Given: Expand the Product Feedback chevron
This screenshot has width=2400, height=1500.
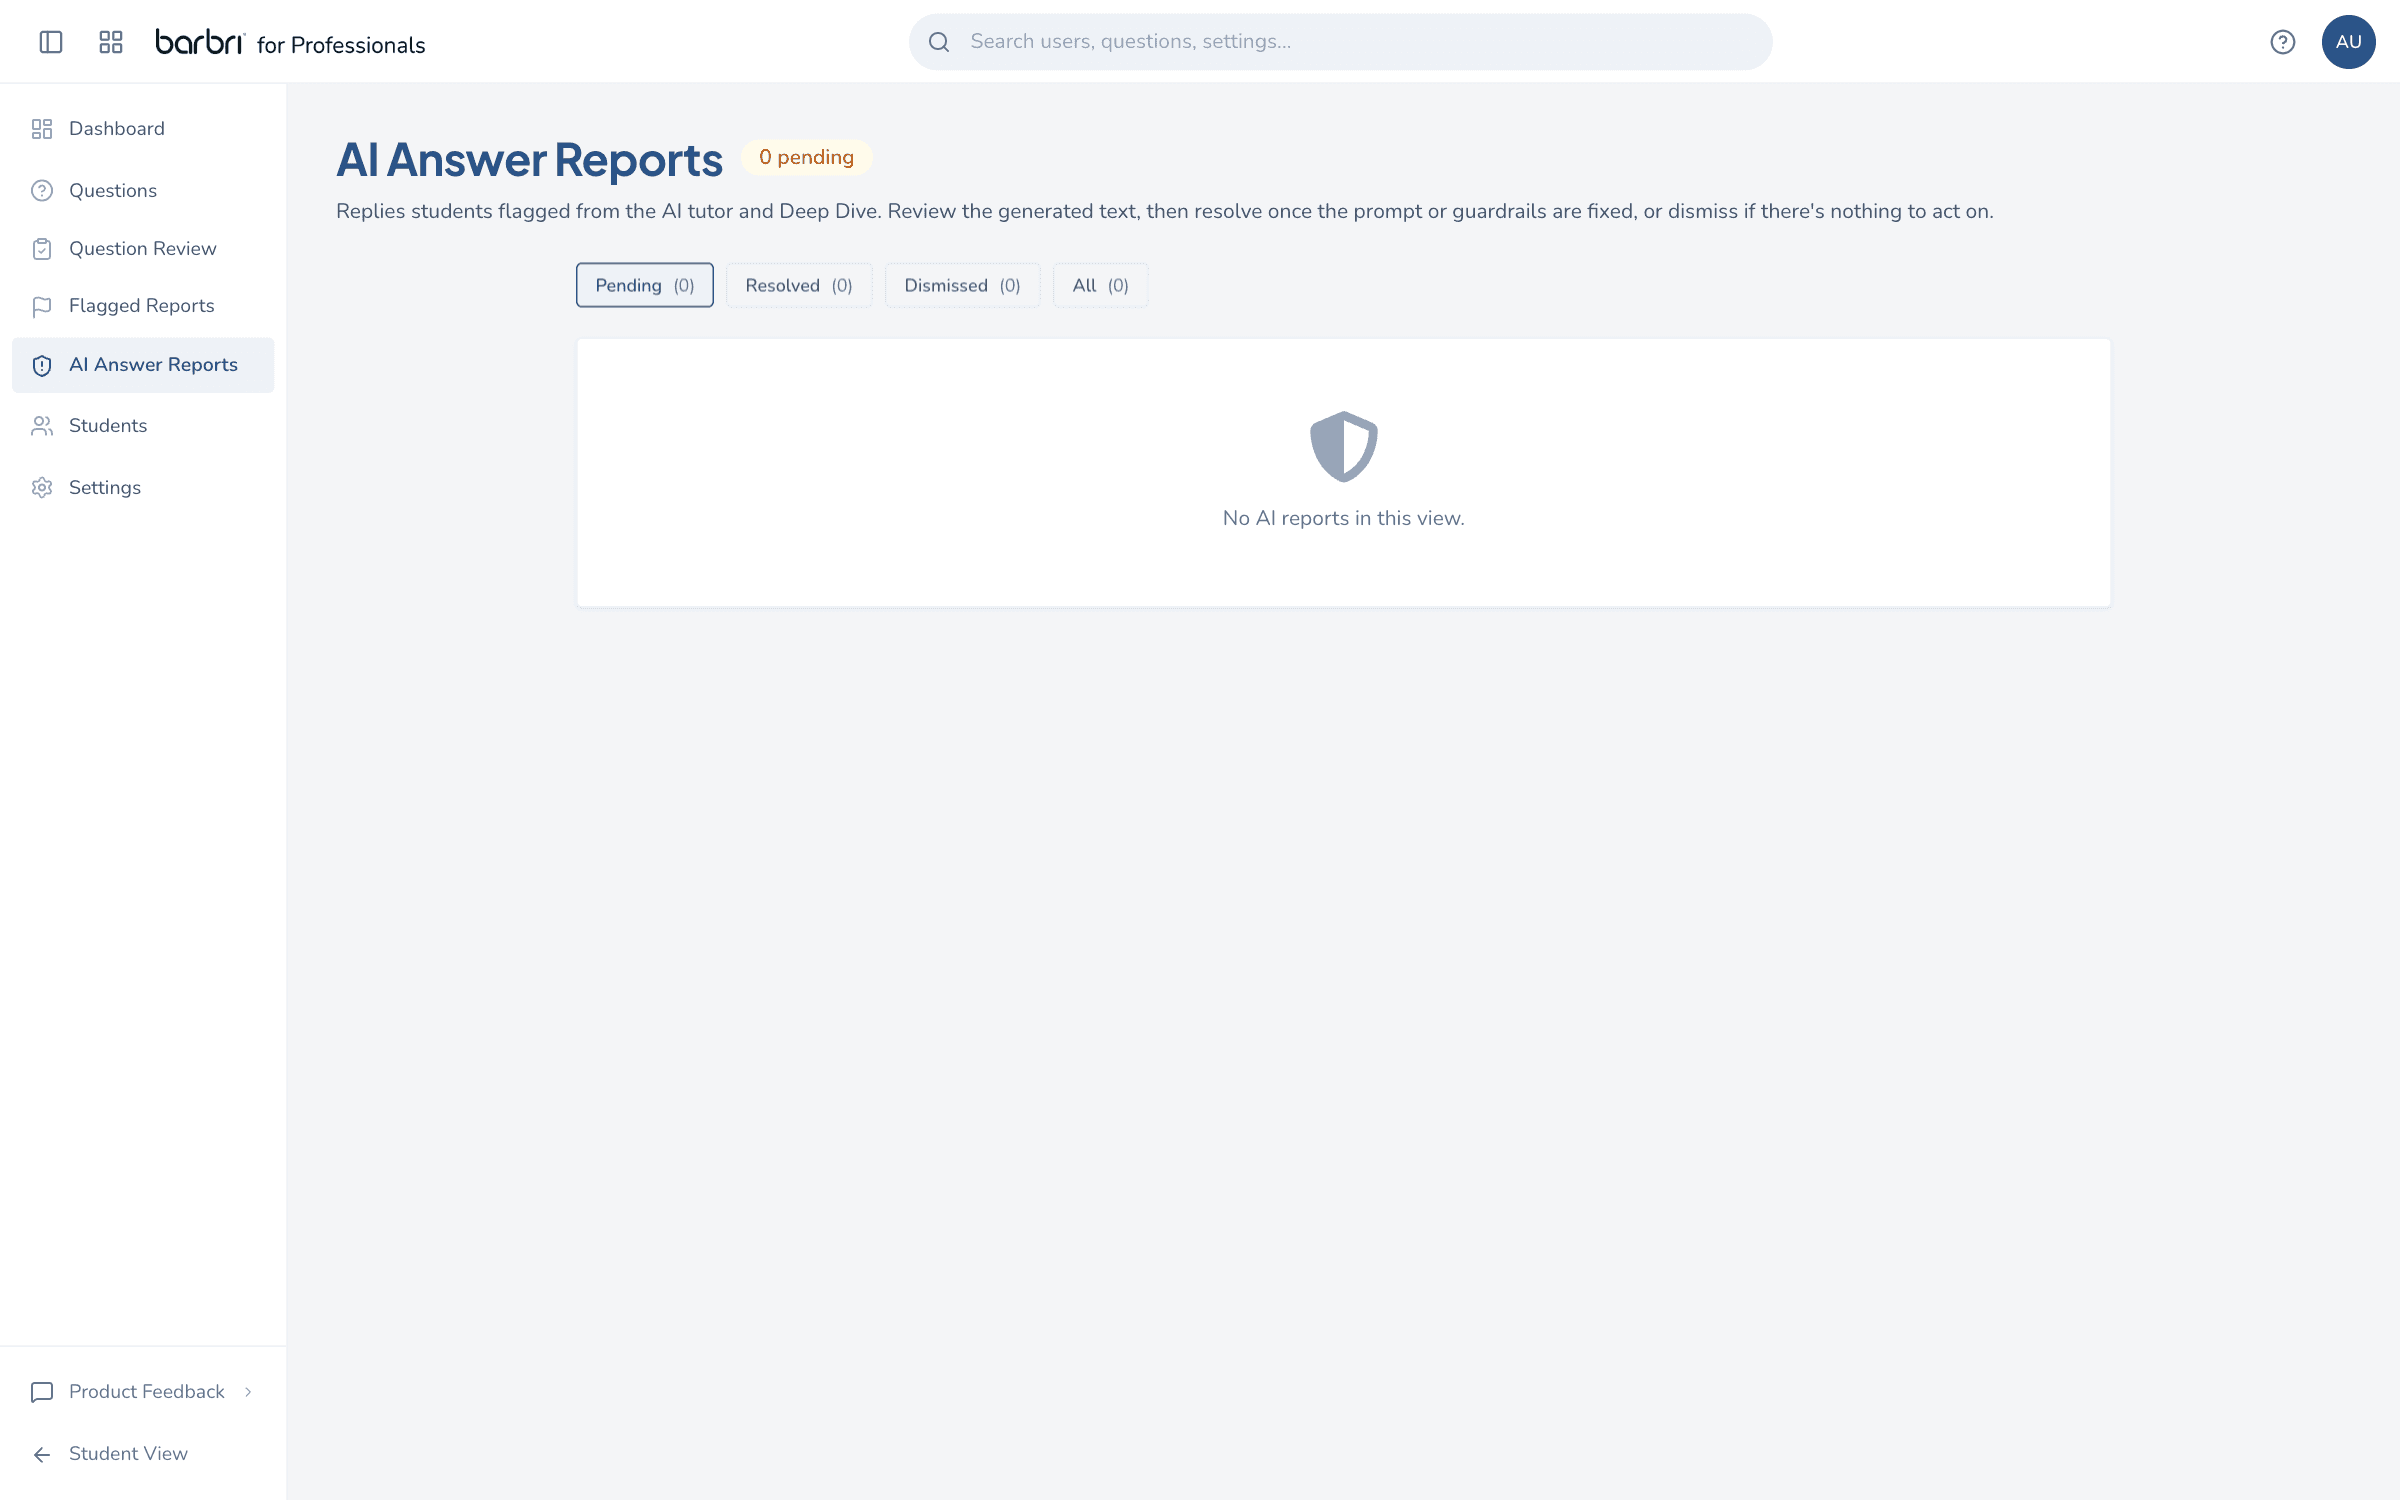Looking at the screenshot, I should pos(248,1392).
